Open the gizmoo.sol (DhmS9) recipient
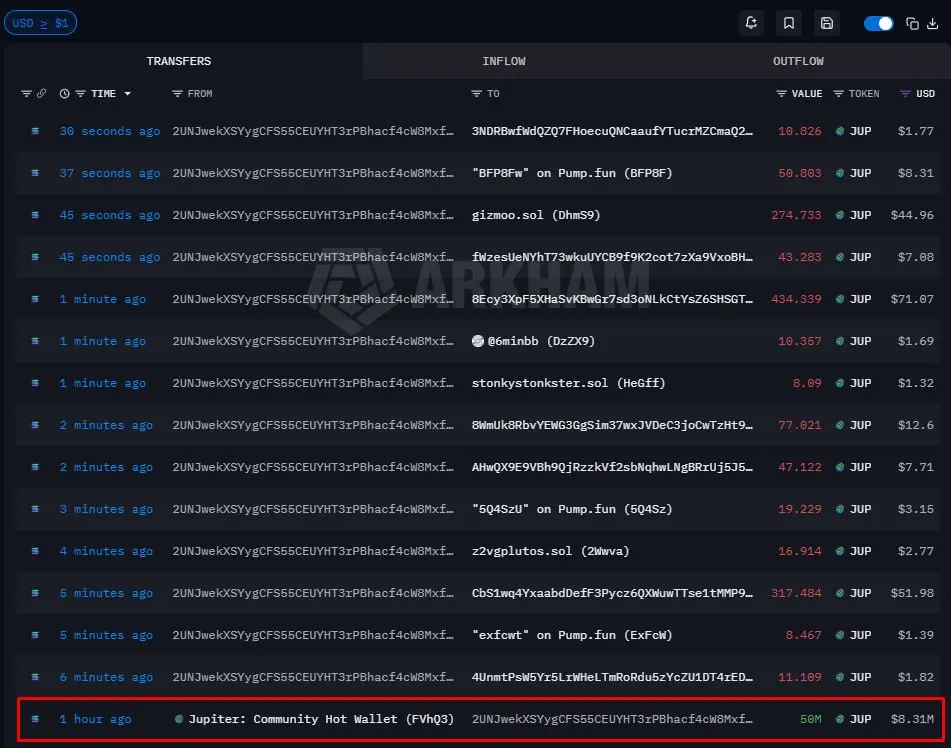This screenshot has width=951, height=748. coord(536,215)
